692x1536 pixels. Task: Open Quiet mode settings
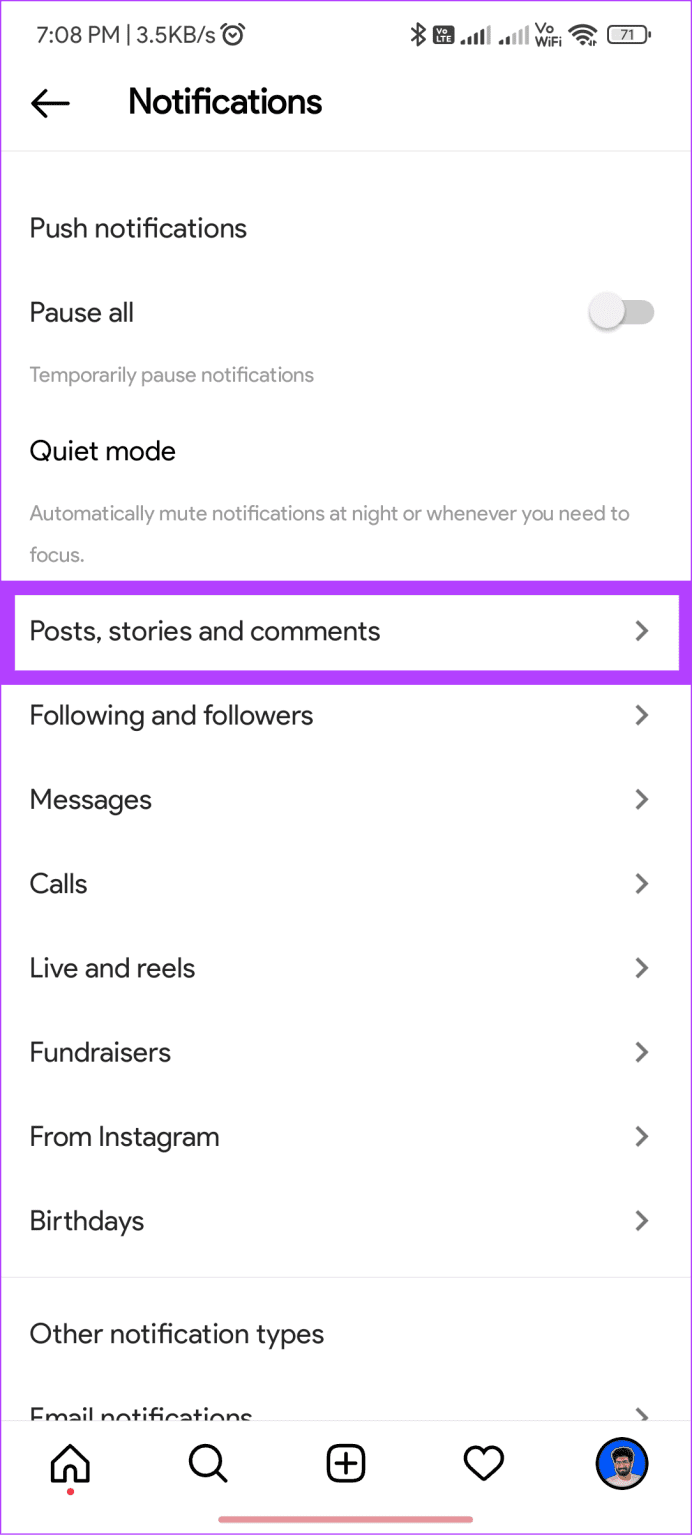point(102,451)
